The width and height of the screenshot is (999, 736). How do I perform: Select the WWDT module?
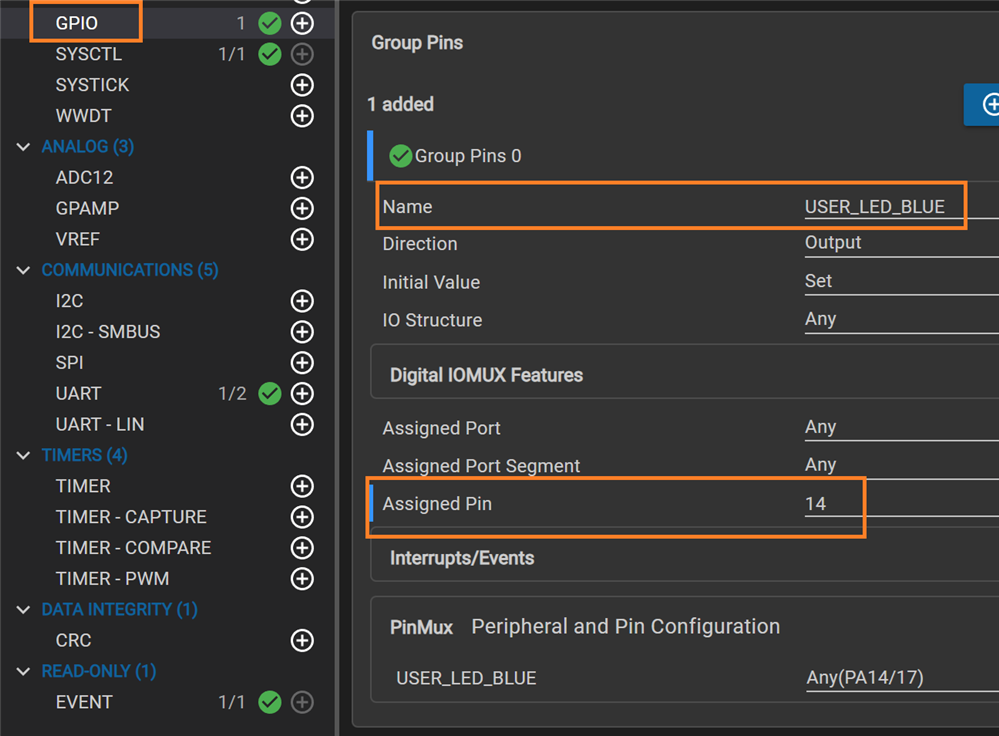[x=83, y=116]
